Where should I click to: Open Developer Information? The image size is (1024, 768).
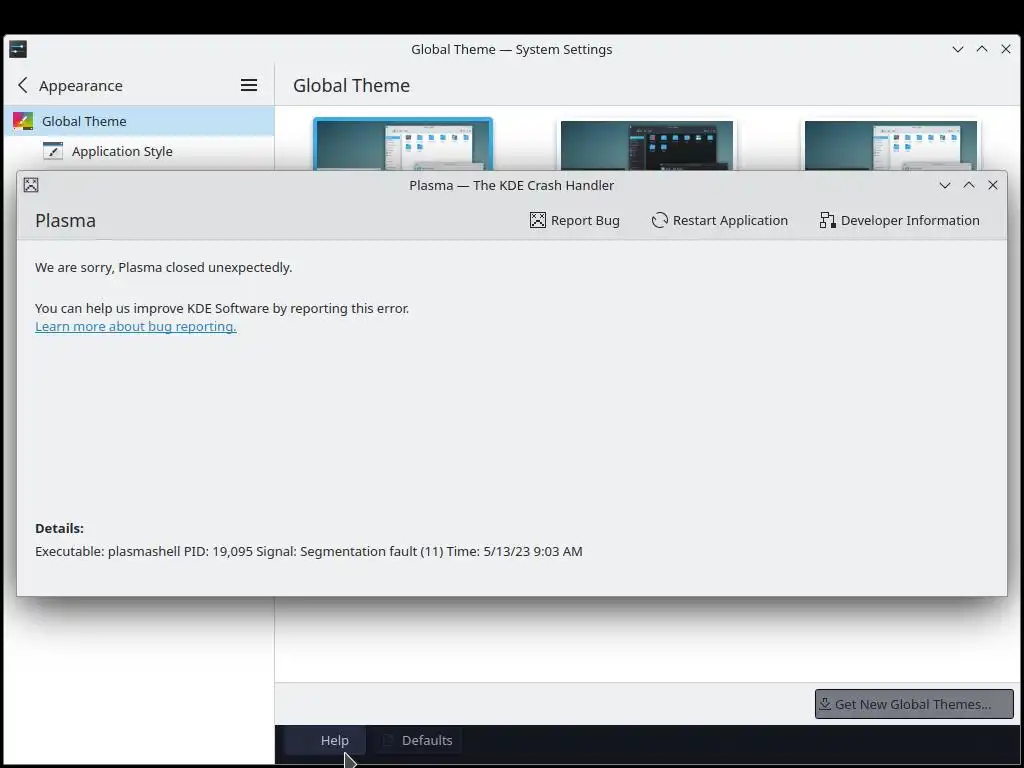coord(899,221)
